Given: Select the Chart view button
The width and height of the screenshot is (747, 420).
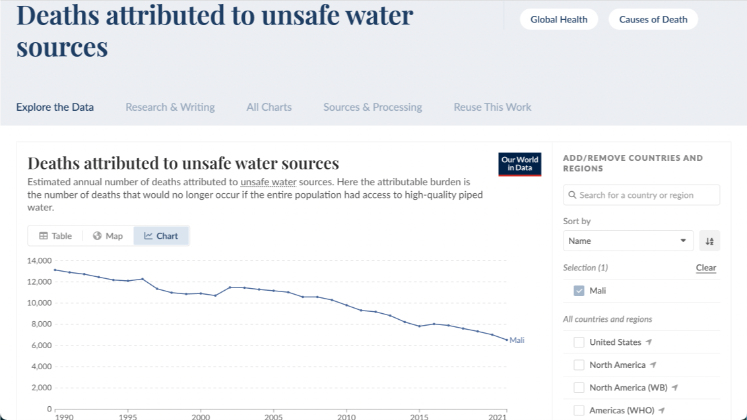Looking at the screenshot, I should click(x=161, y=236).
